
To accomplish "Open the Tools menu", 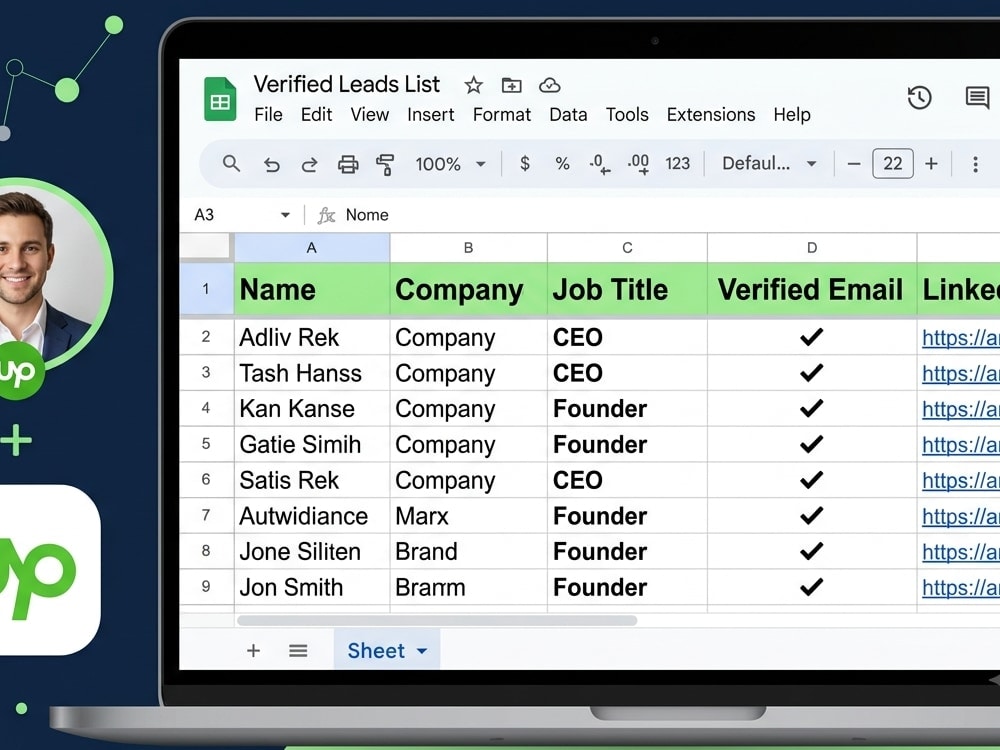I will [x=627, y=115].
